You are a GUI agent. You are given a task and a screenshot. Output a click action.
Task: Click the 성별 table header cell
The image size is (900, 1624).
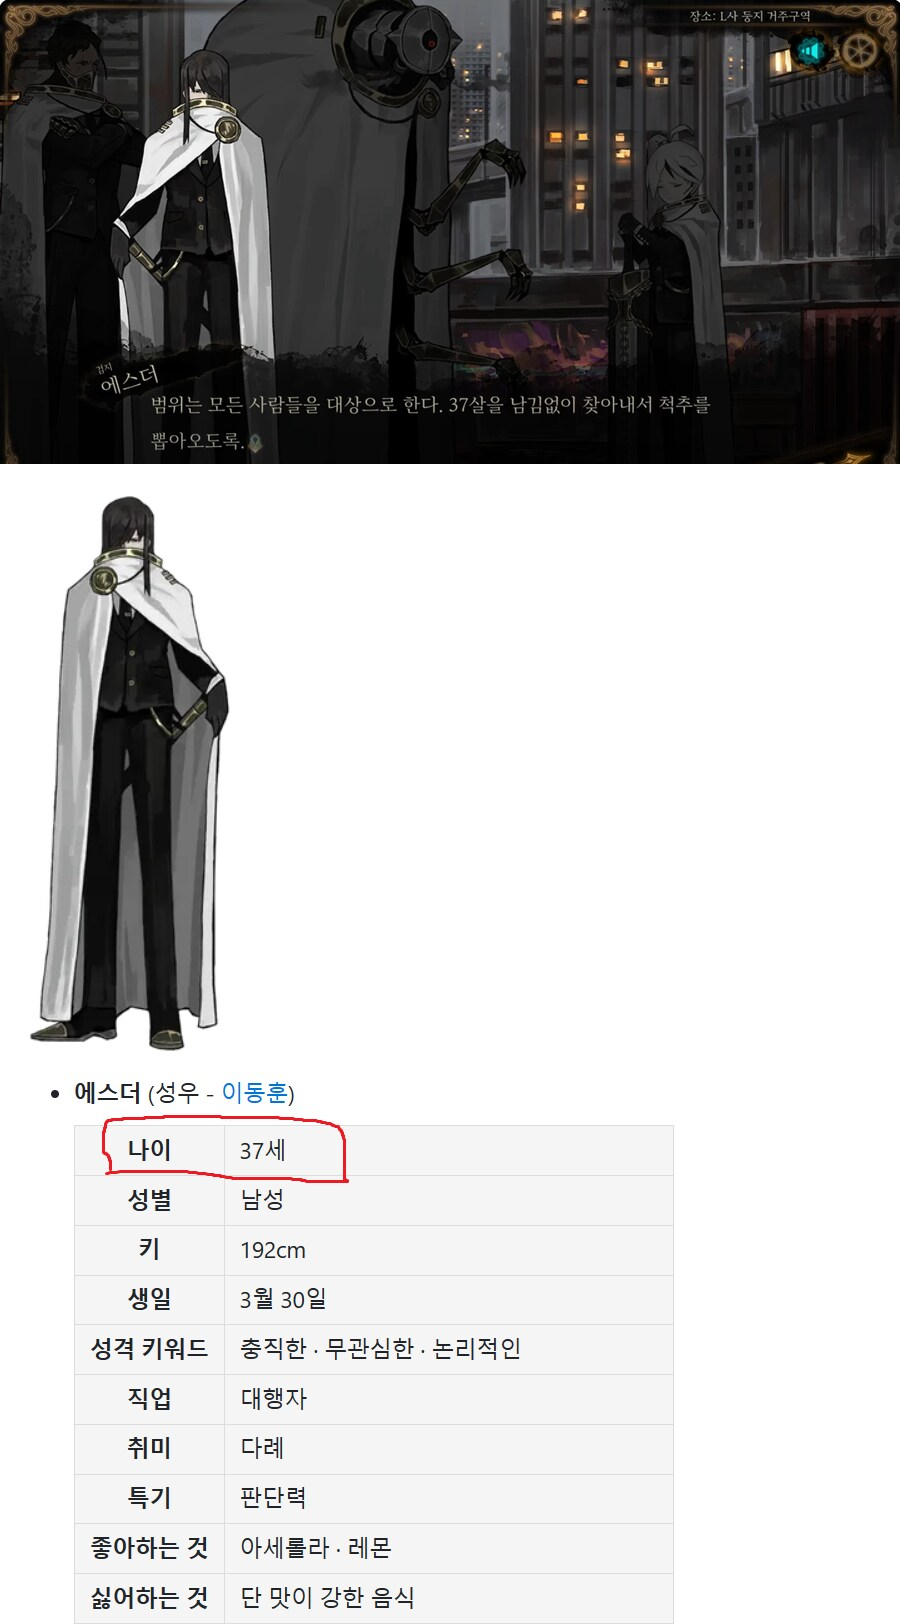[150, 1200]
